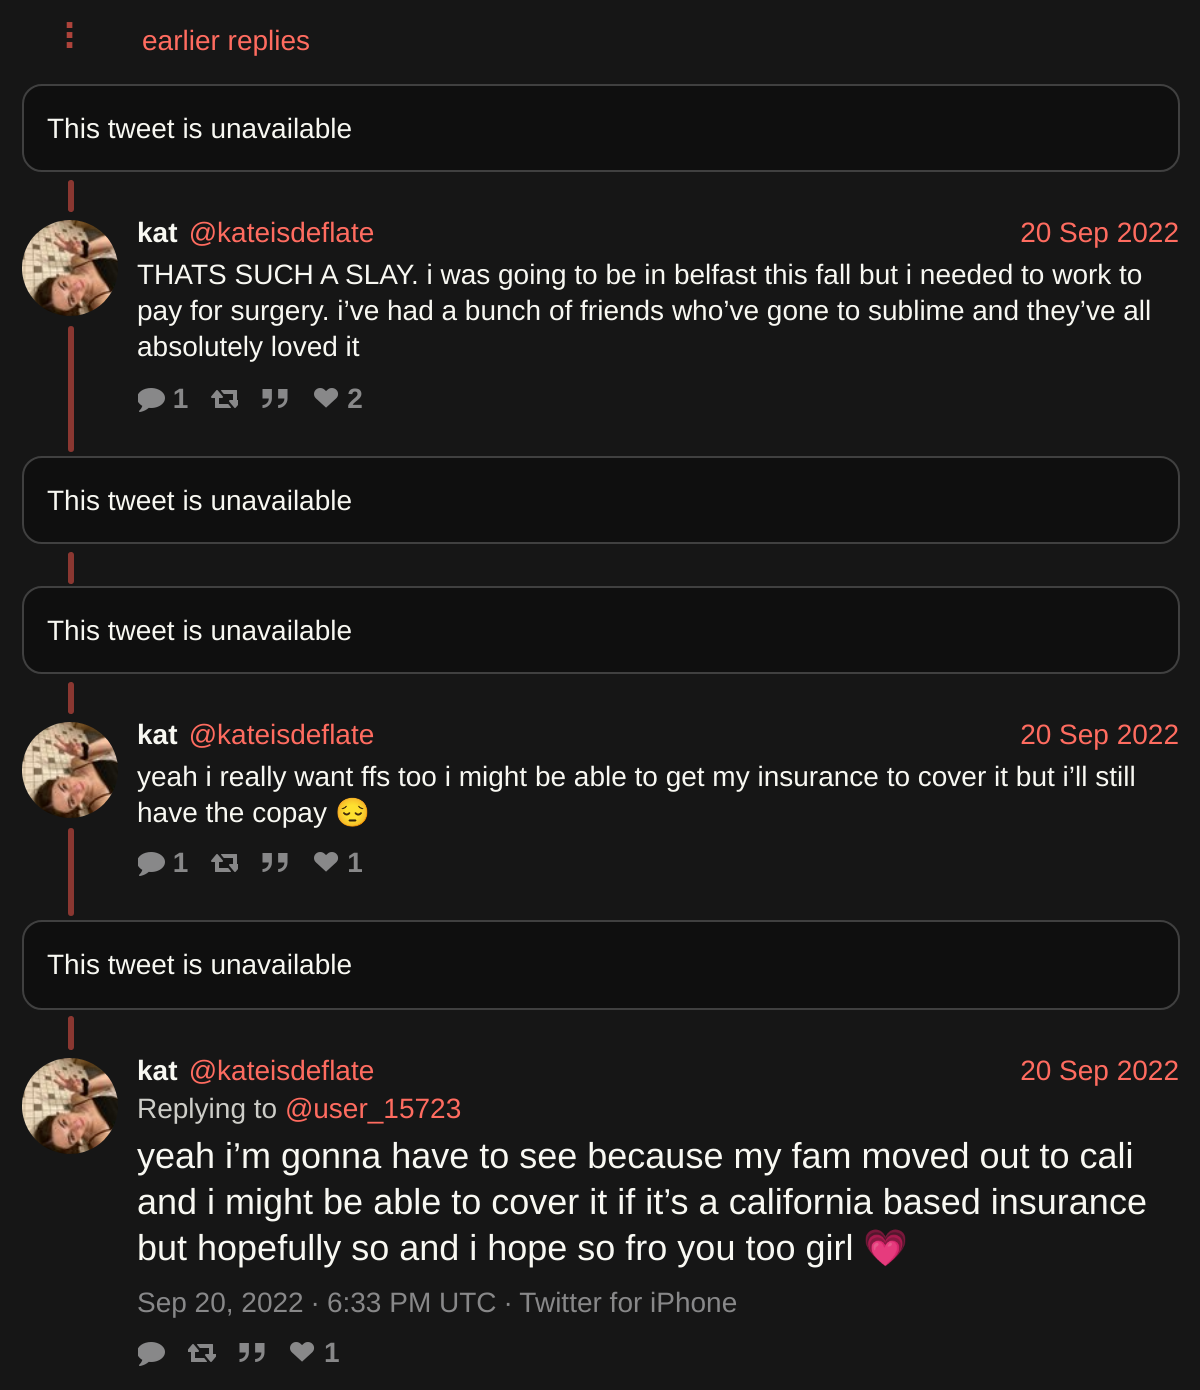The image size is (1200, 1390).
Task: Open @kateisdeflate handle on first tweet
Action: point(281,233)
